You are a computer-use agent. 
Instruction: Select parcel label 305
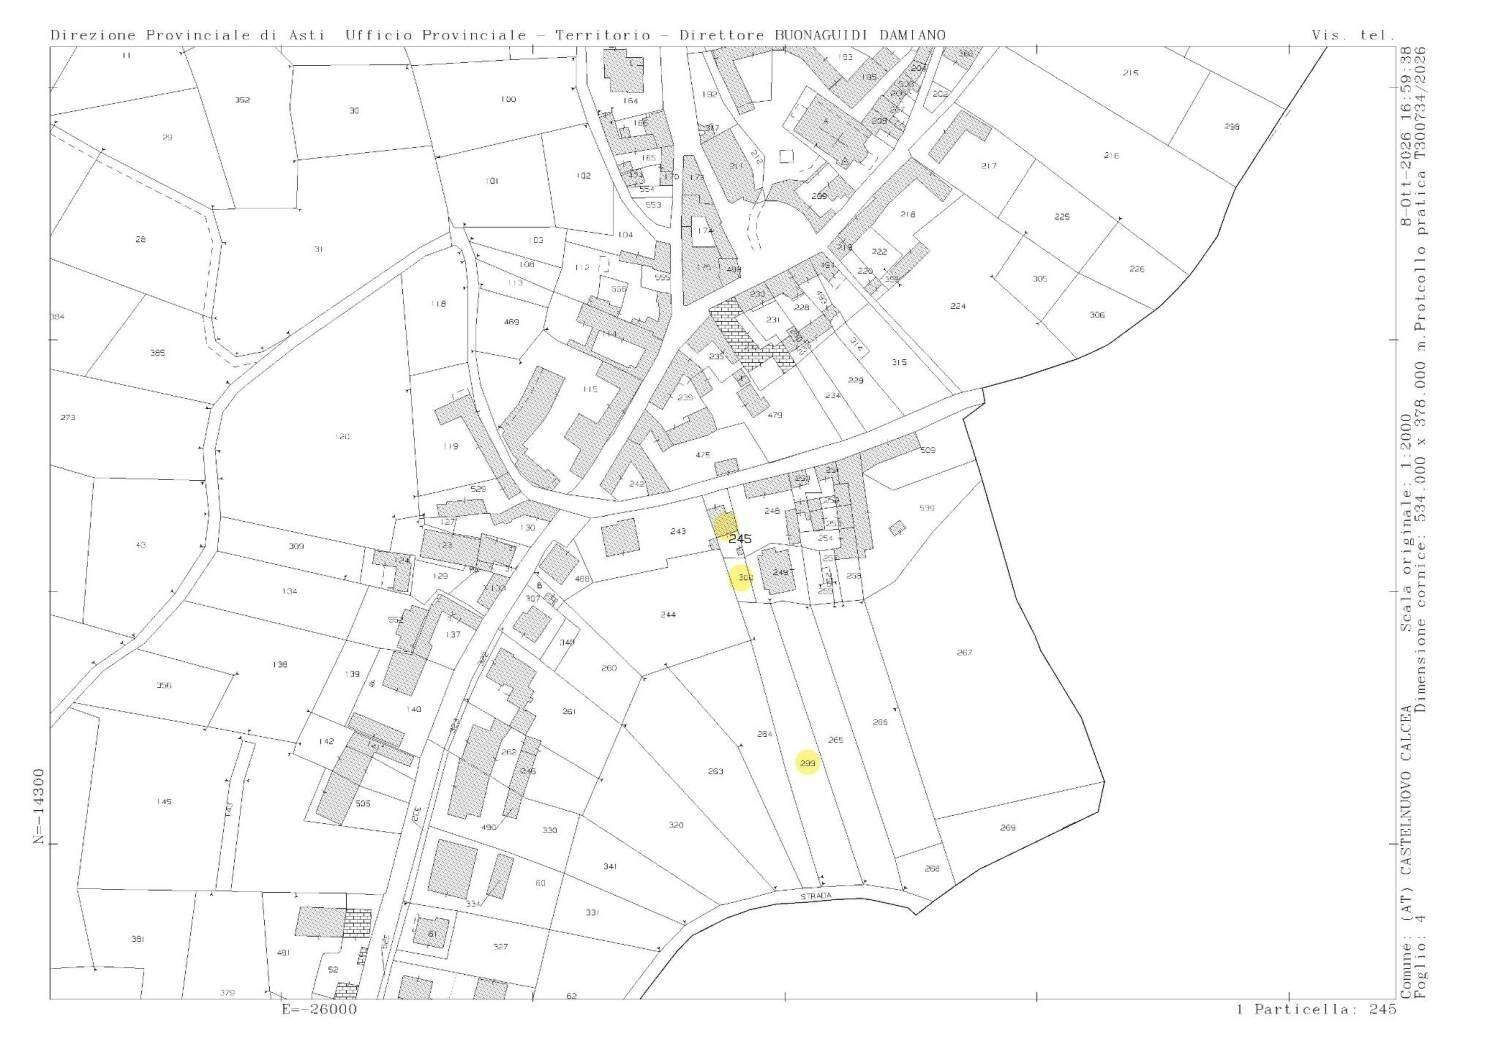point(1039,279)
